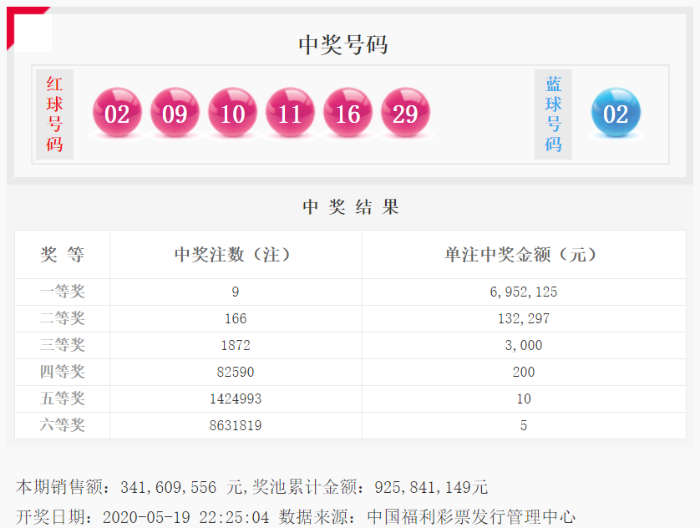Click the red ball numbered 09
This screenshot has width=700, height=528.
pos(175,114)
